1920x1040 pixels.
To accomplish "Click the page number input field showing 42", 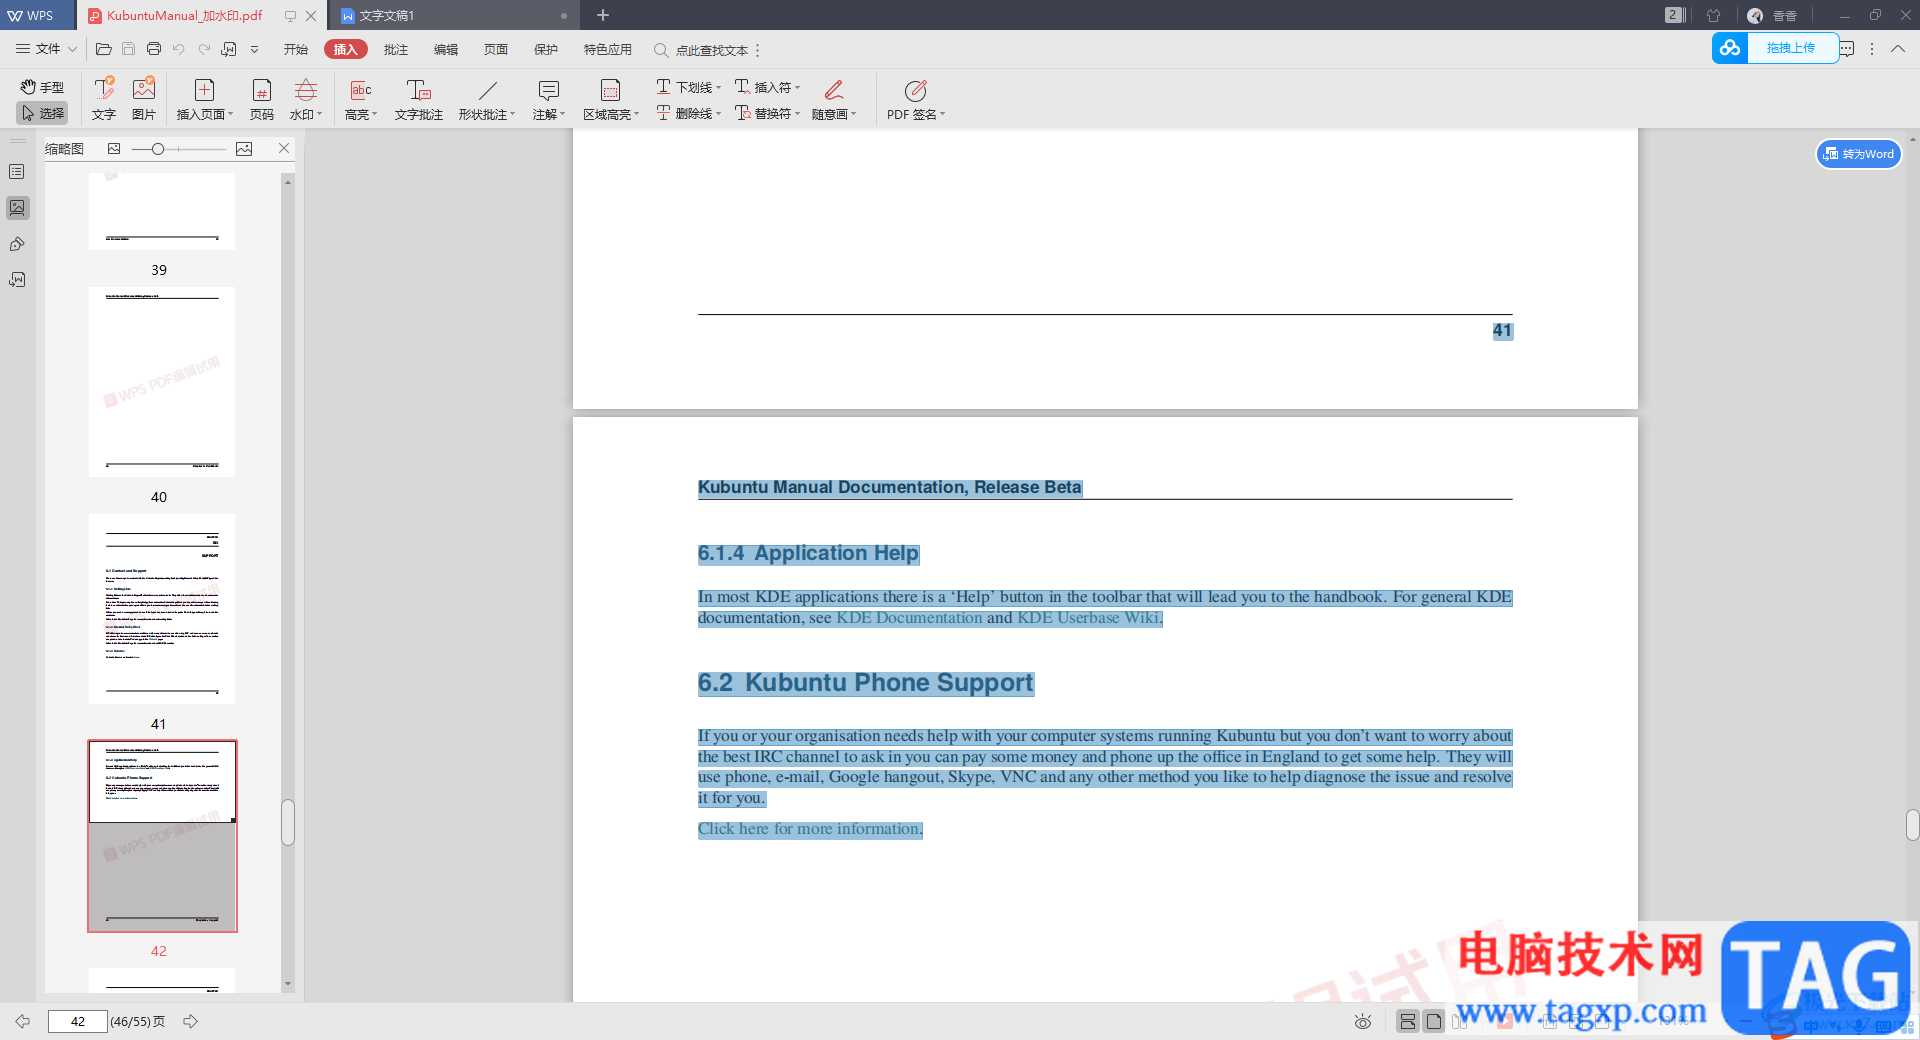I will [x=78, y=1021].
